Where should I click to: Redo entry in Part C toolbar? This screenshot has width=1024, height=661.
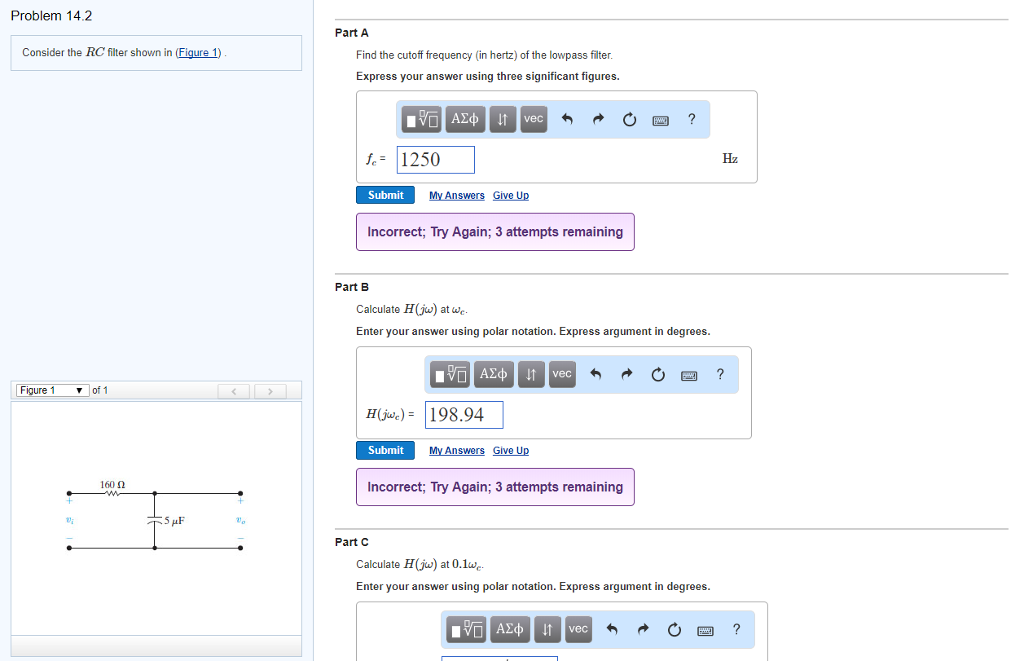643,630
